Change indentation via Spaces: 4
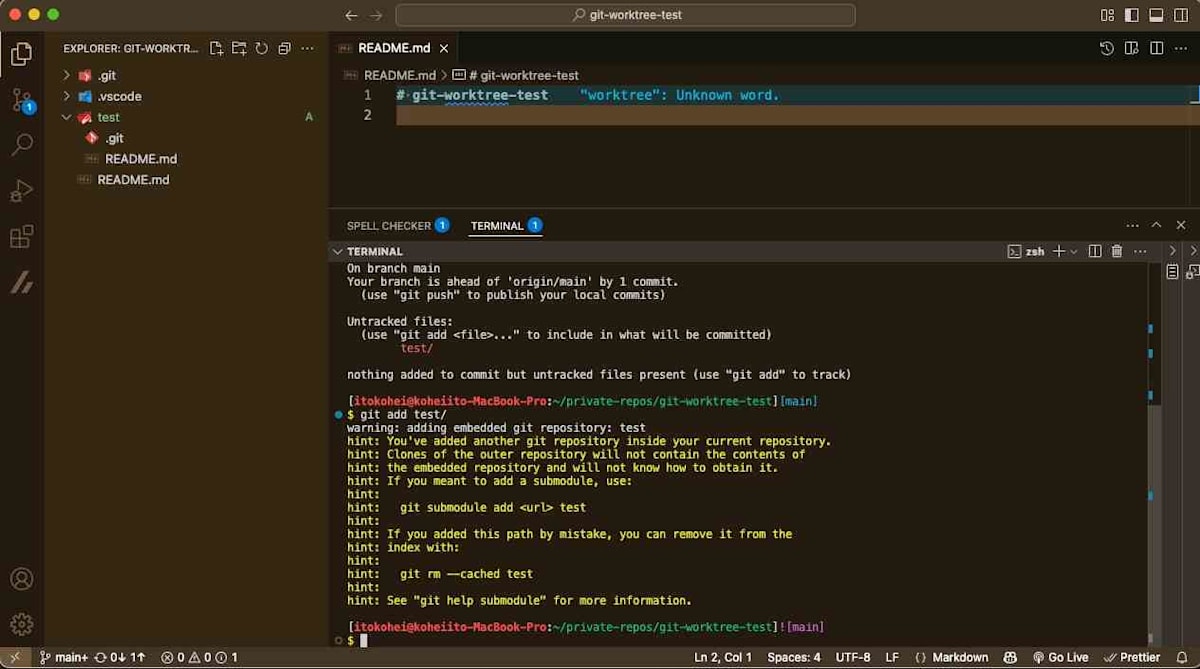The image size is (1200, 669). [x=793, y=657]
